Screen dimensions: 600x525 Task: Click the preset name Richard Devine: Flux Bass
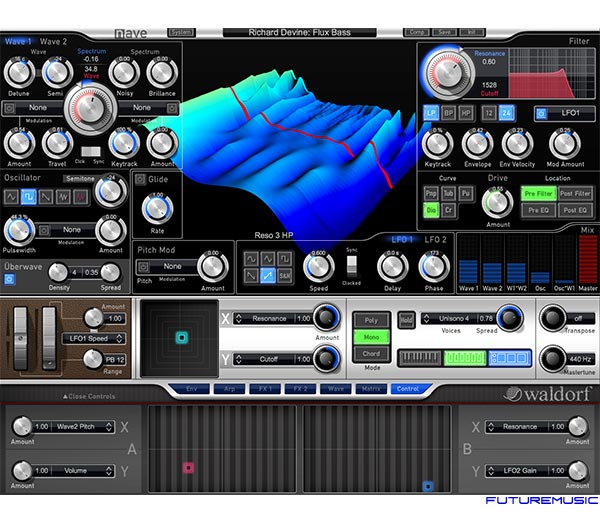click(300, 33)
